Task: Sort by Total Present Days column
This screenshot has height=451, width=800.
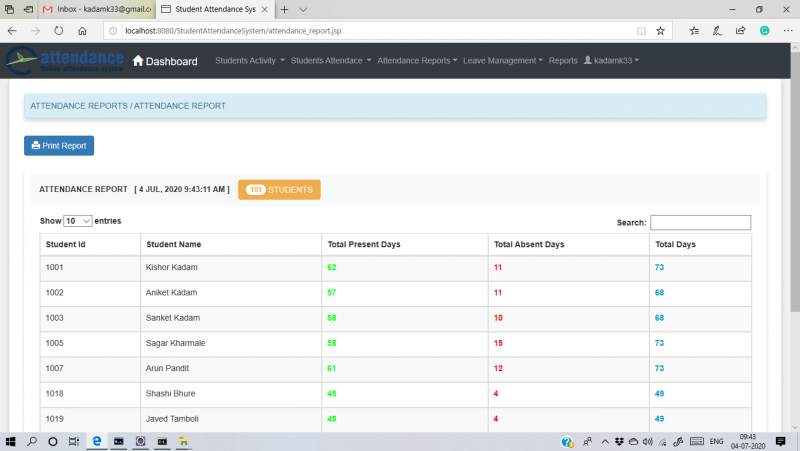Action: pyautogui.click(x=405, y=244)
